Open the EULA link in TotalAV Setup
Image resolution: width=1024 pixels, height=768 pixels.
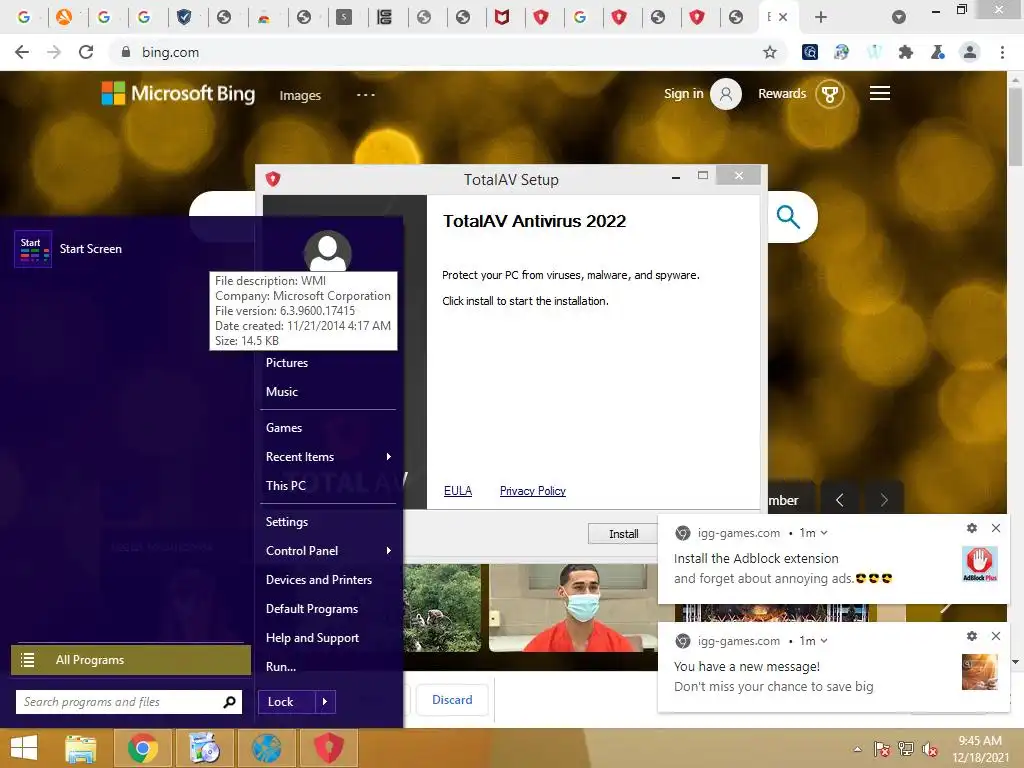click(458, 490)
